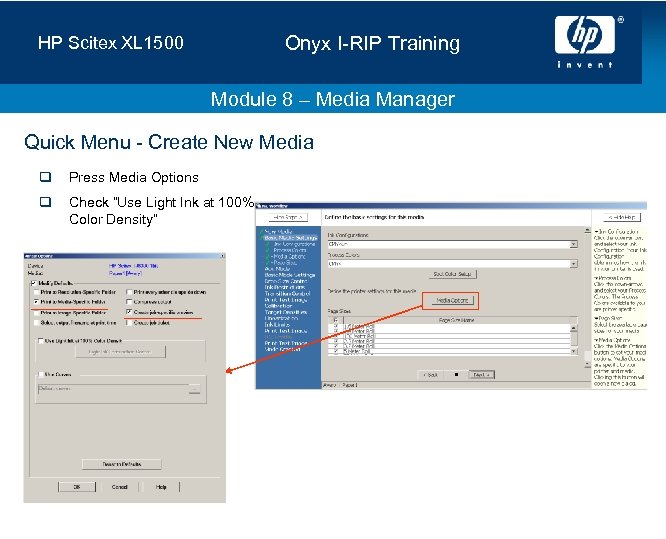Click the wizard window title bar icon
Screen dimensions: 666x539
pos(259,206)
